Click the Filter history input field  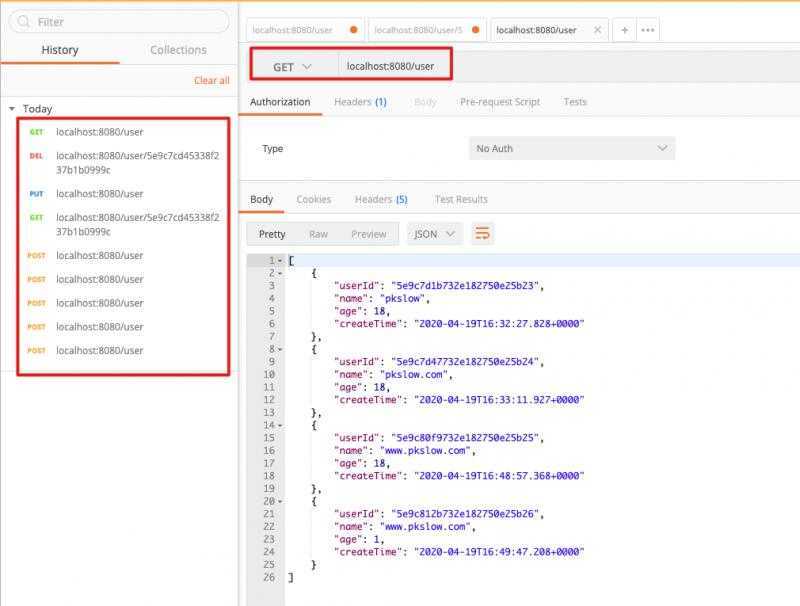point(119,21)
